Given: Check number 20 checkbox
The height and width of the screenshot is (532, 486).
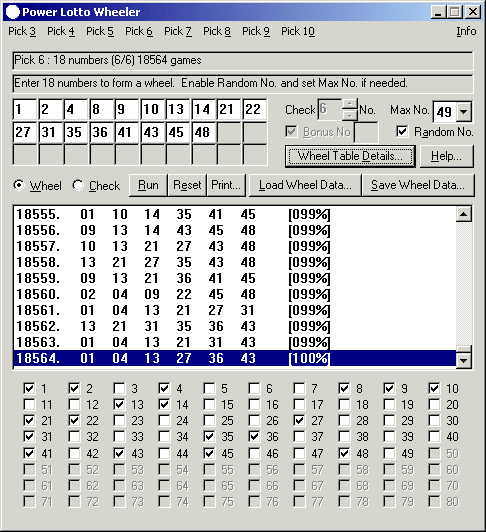Looking at the screenshot, I should click(x=434, y=404).
